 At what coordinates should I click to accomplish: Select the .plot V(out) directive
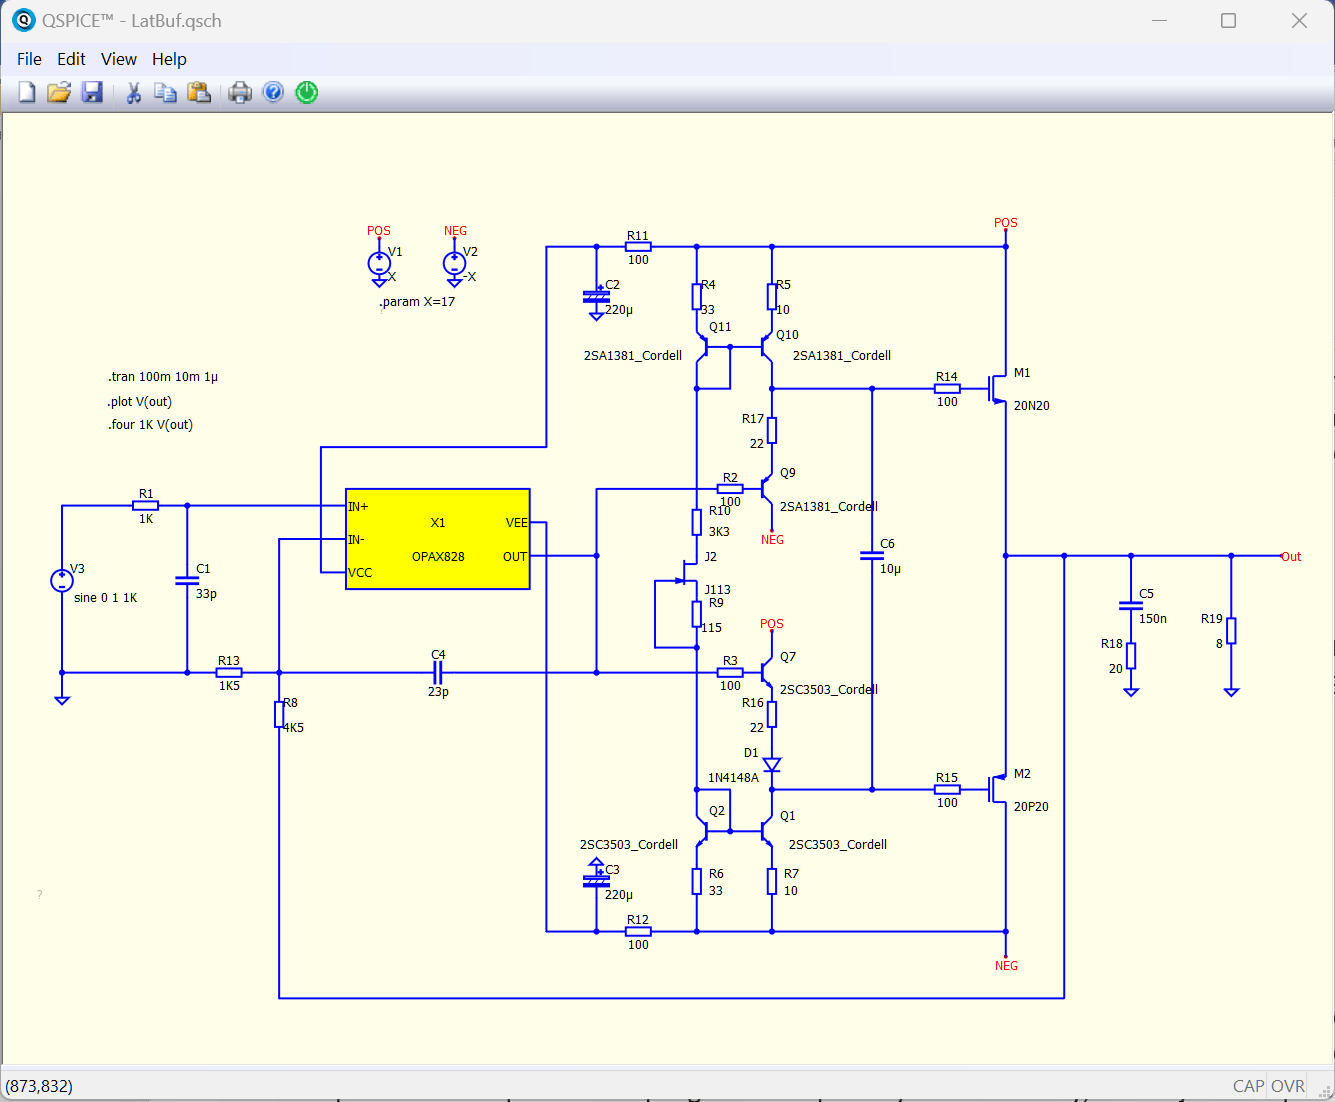pyautogui.click(x=140, y=401)
